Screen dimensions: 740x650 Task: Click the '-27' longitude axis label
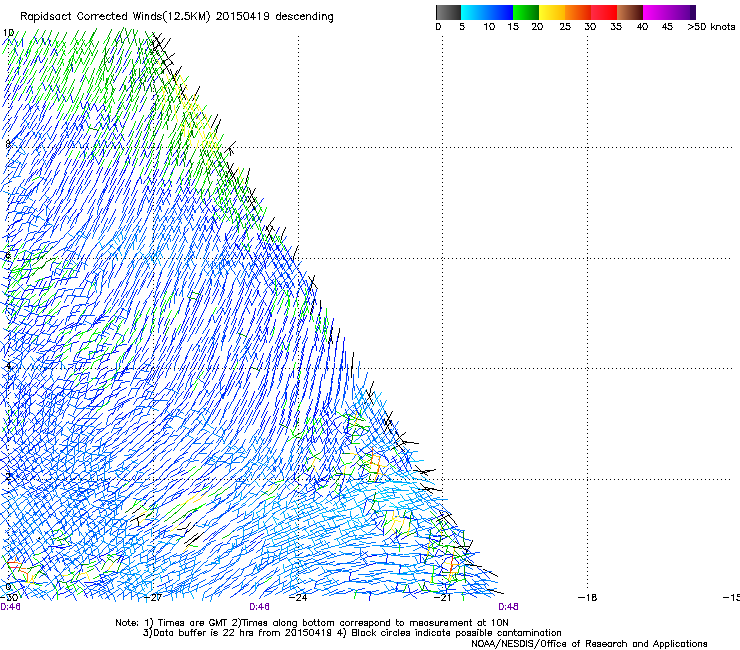(153, 598)
